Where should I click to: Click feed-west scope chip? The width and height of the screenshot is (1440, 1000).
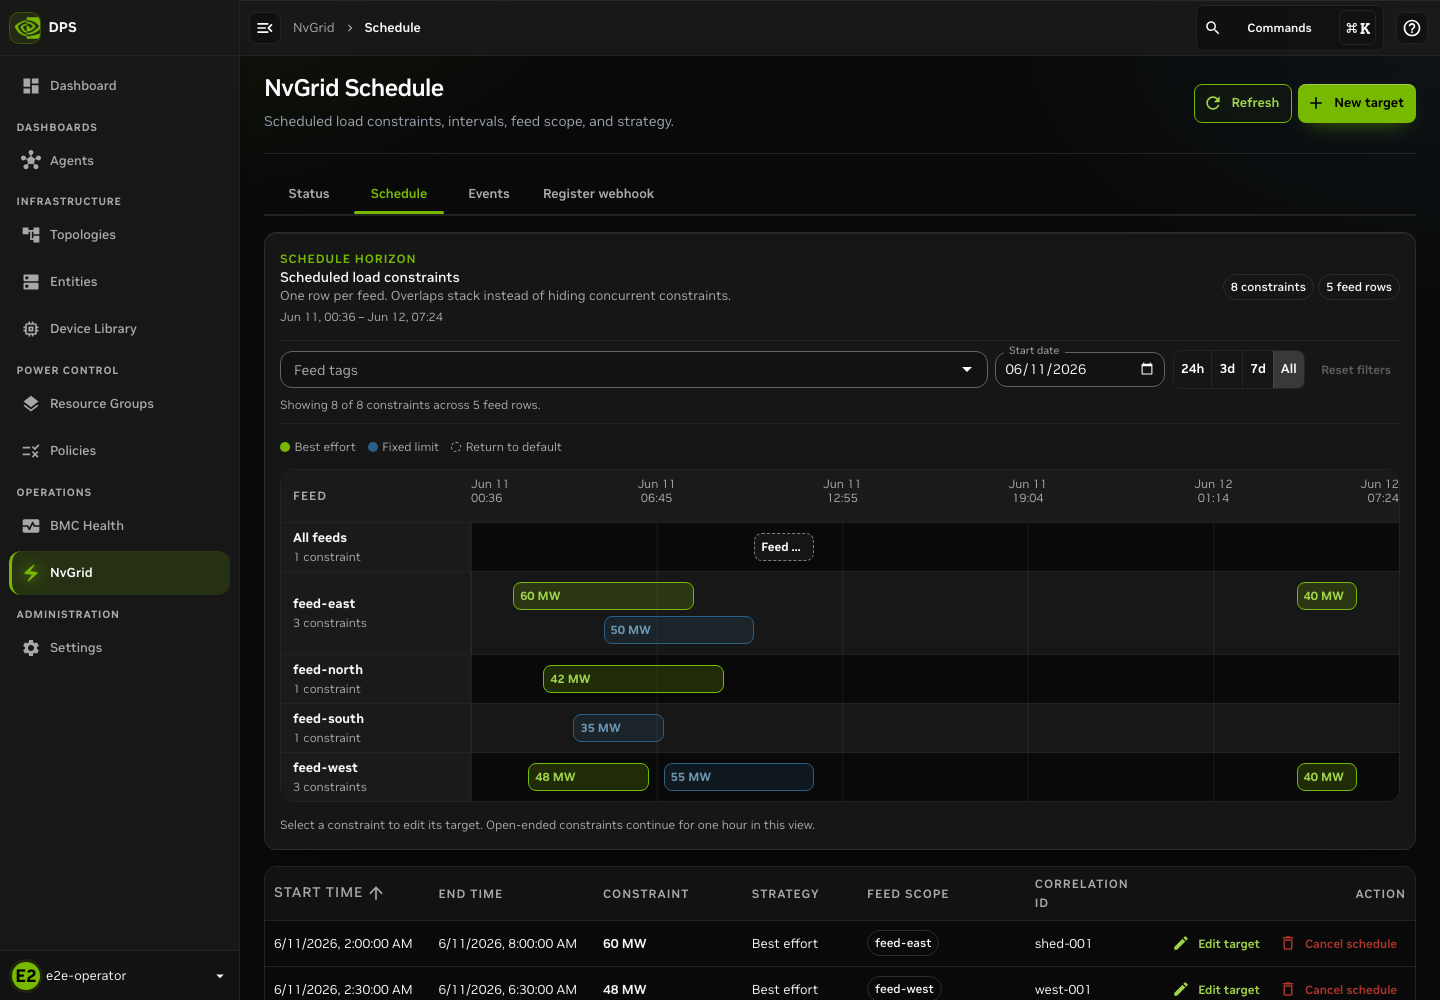(x=904, y=989)
